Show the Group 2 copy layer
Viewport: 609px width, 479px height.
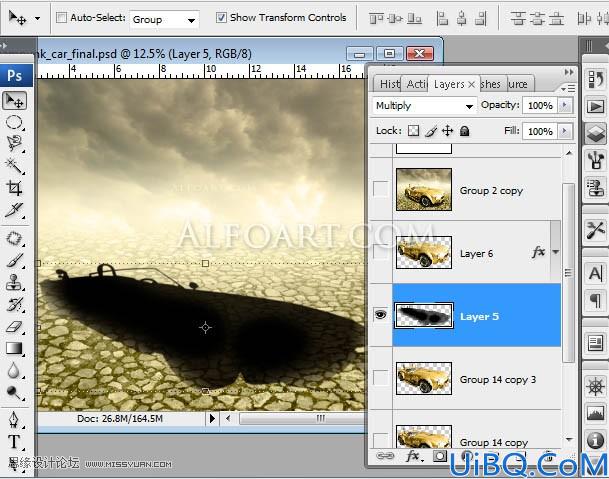coord(380,189)
